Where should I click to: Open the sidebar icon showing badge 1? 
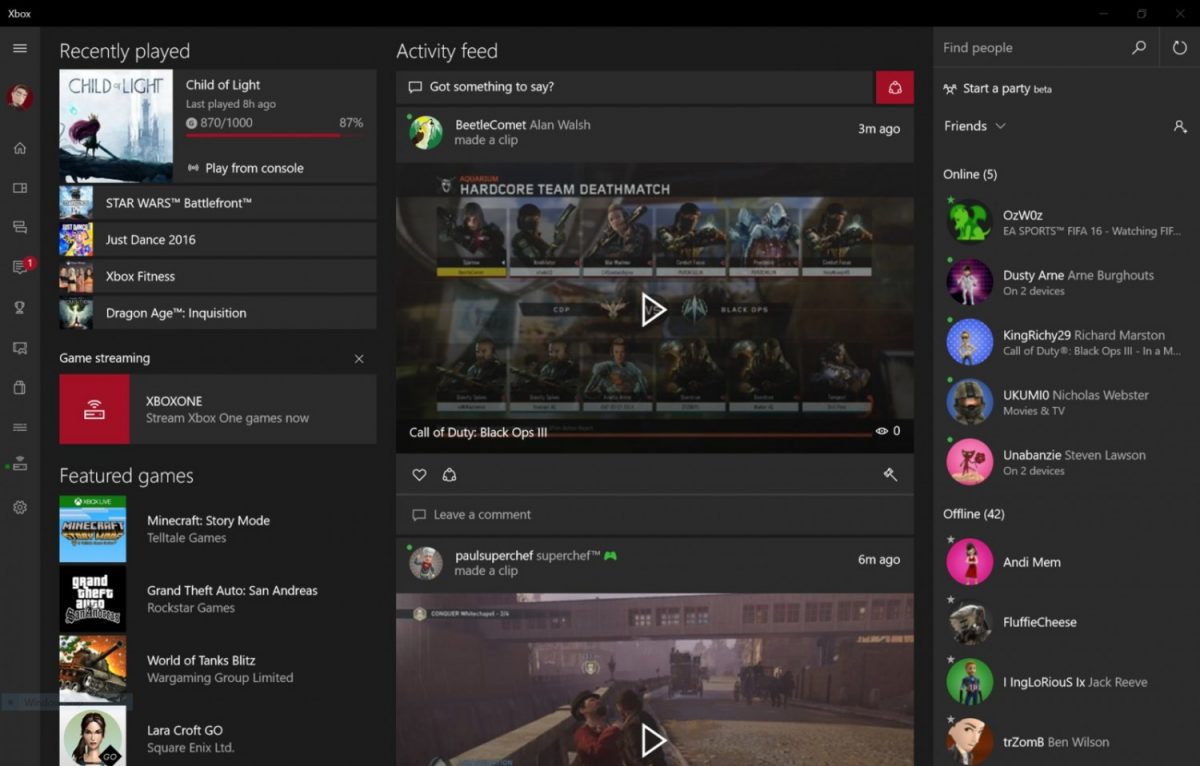20,267
